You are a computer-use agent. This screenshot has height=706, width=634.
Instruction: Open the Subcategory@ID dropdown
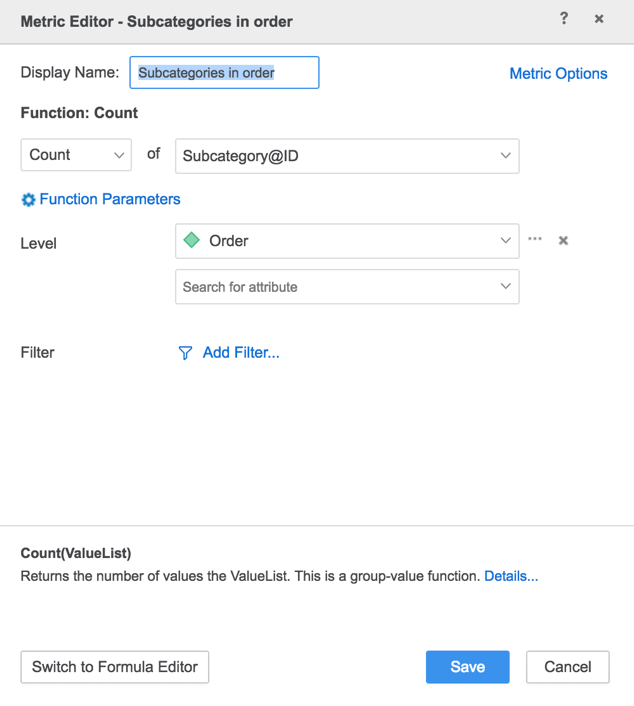point(347,156)
